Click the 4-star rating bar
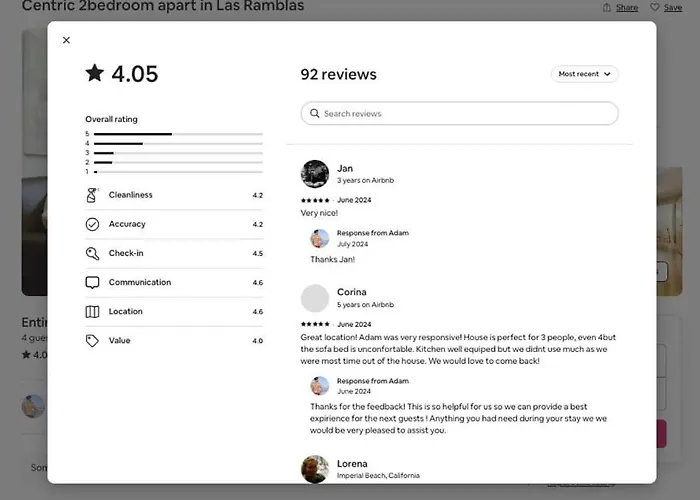700x500 pixels. (178, 144)
